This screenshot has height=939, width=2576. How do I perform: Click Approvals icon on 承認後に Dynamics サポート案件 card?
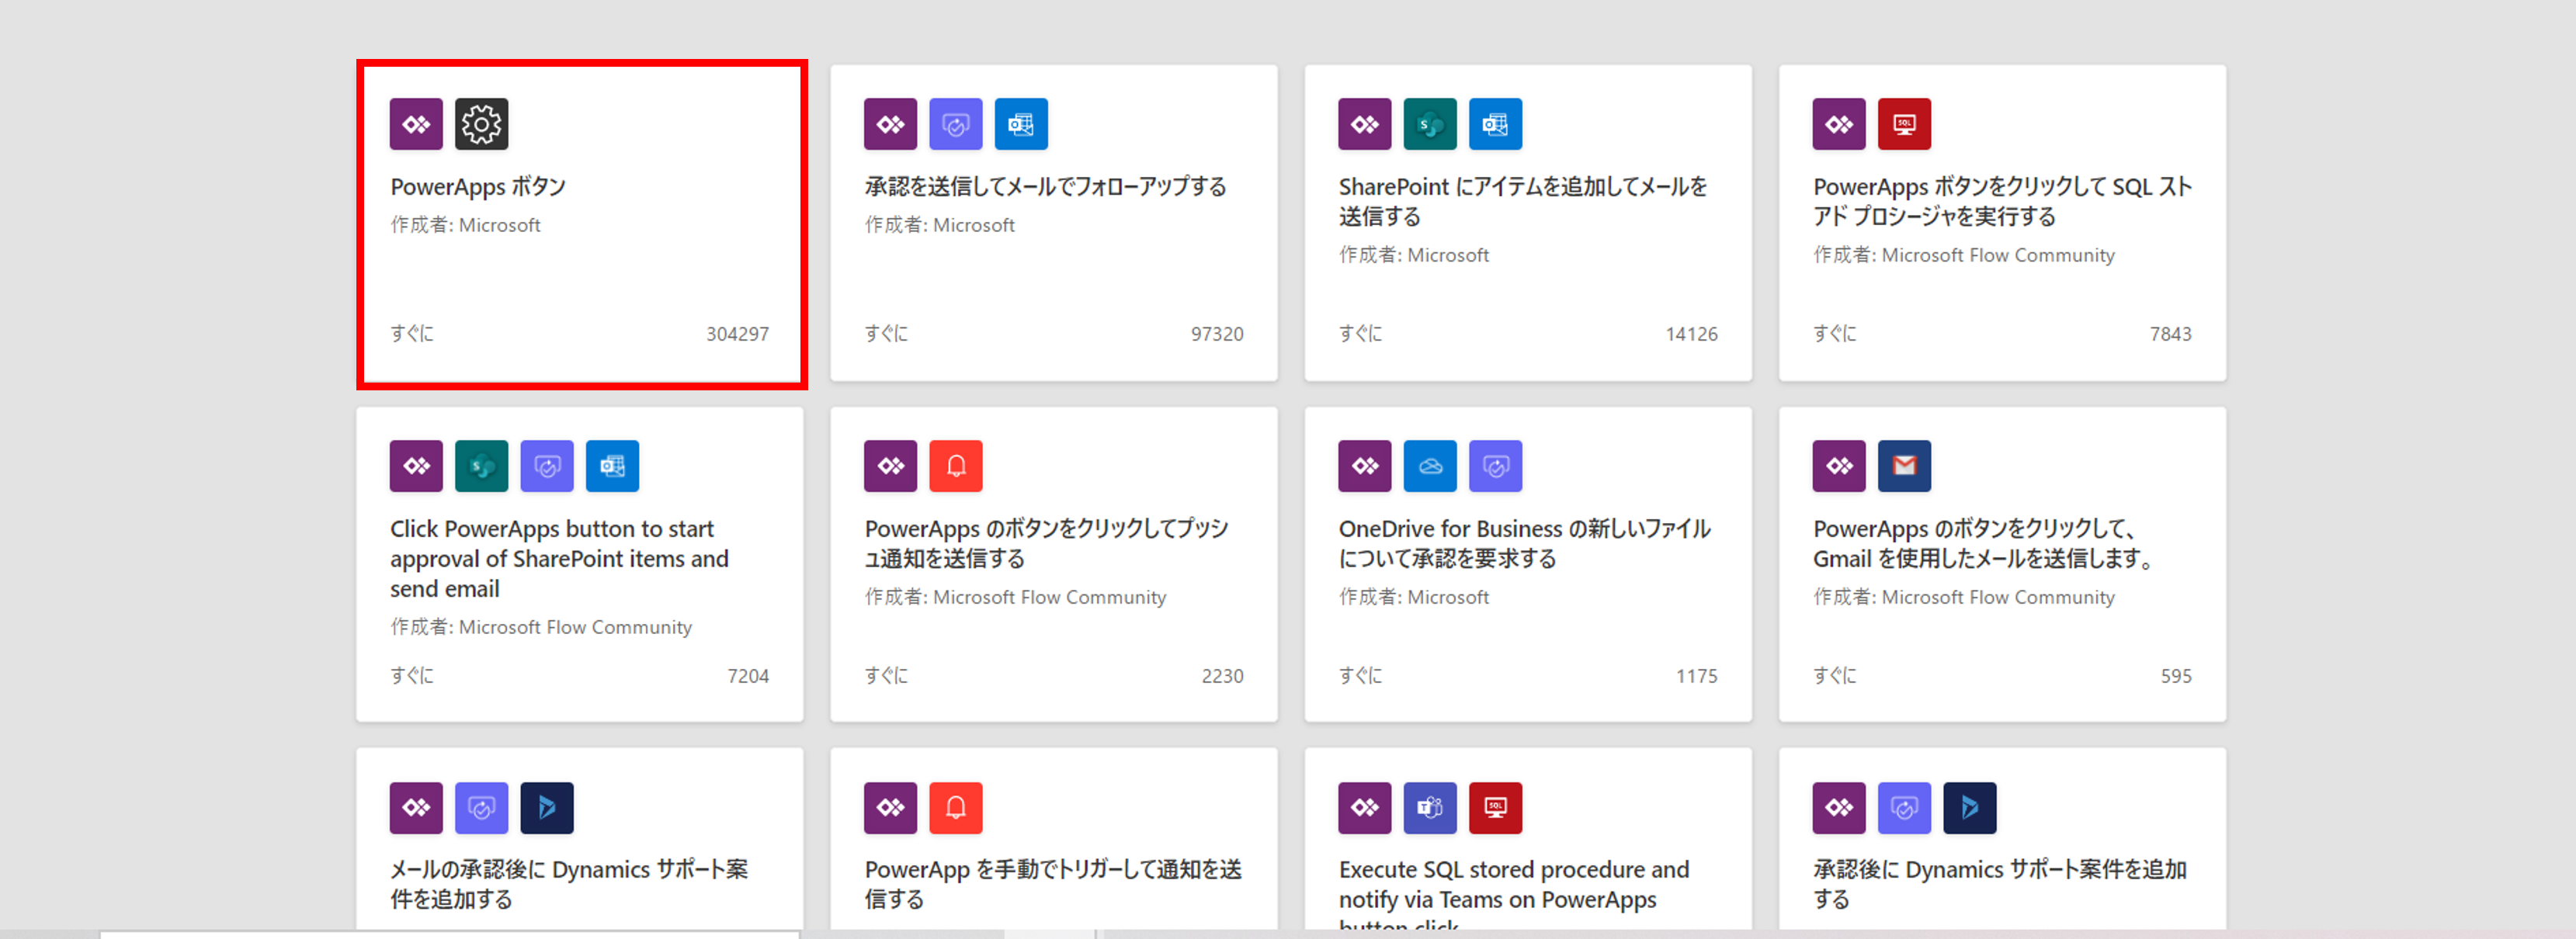[x=1904, y=808]
